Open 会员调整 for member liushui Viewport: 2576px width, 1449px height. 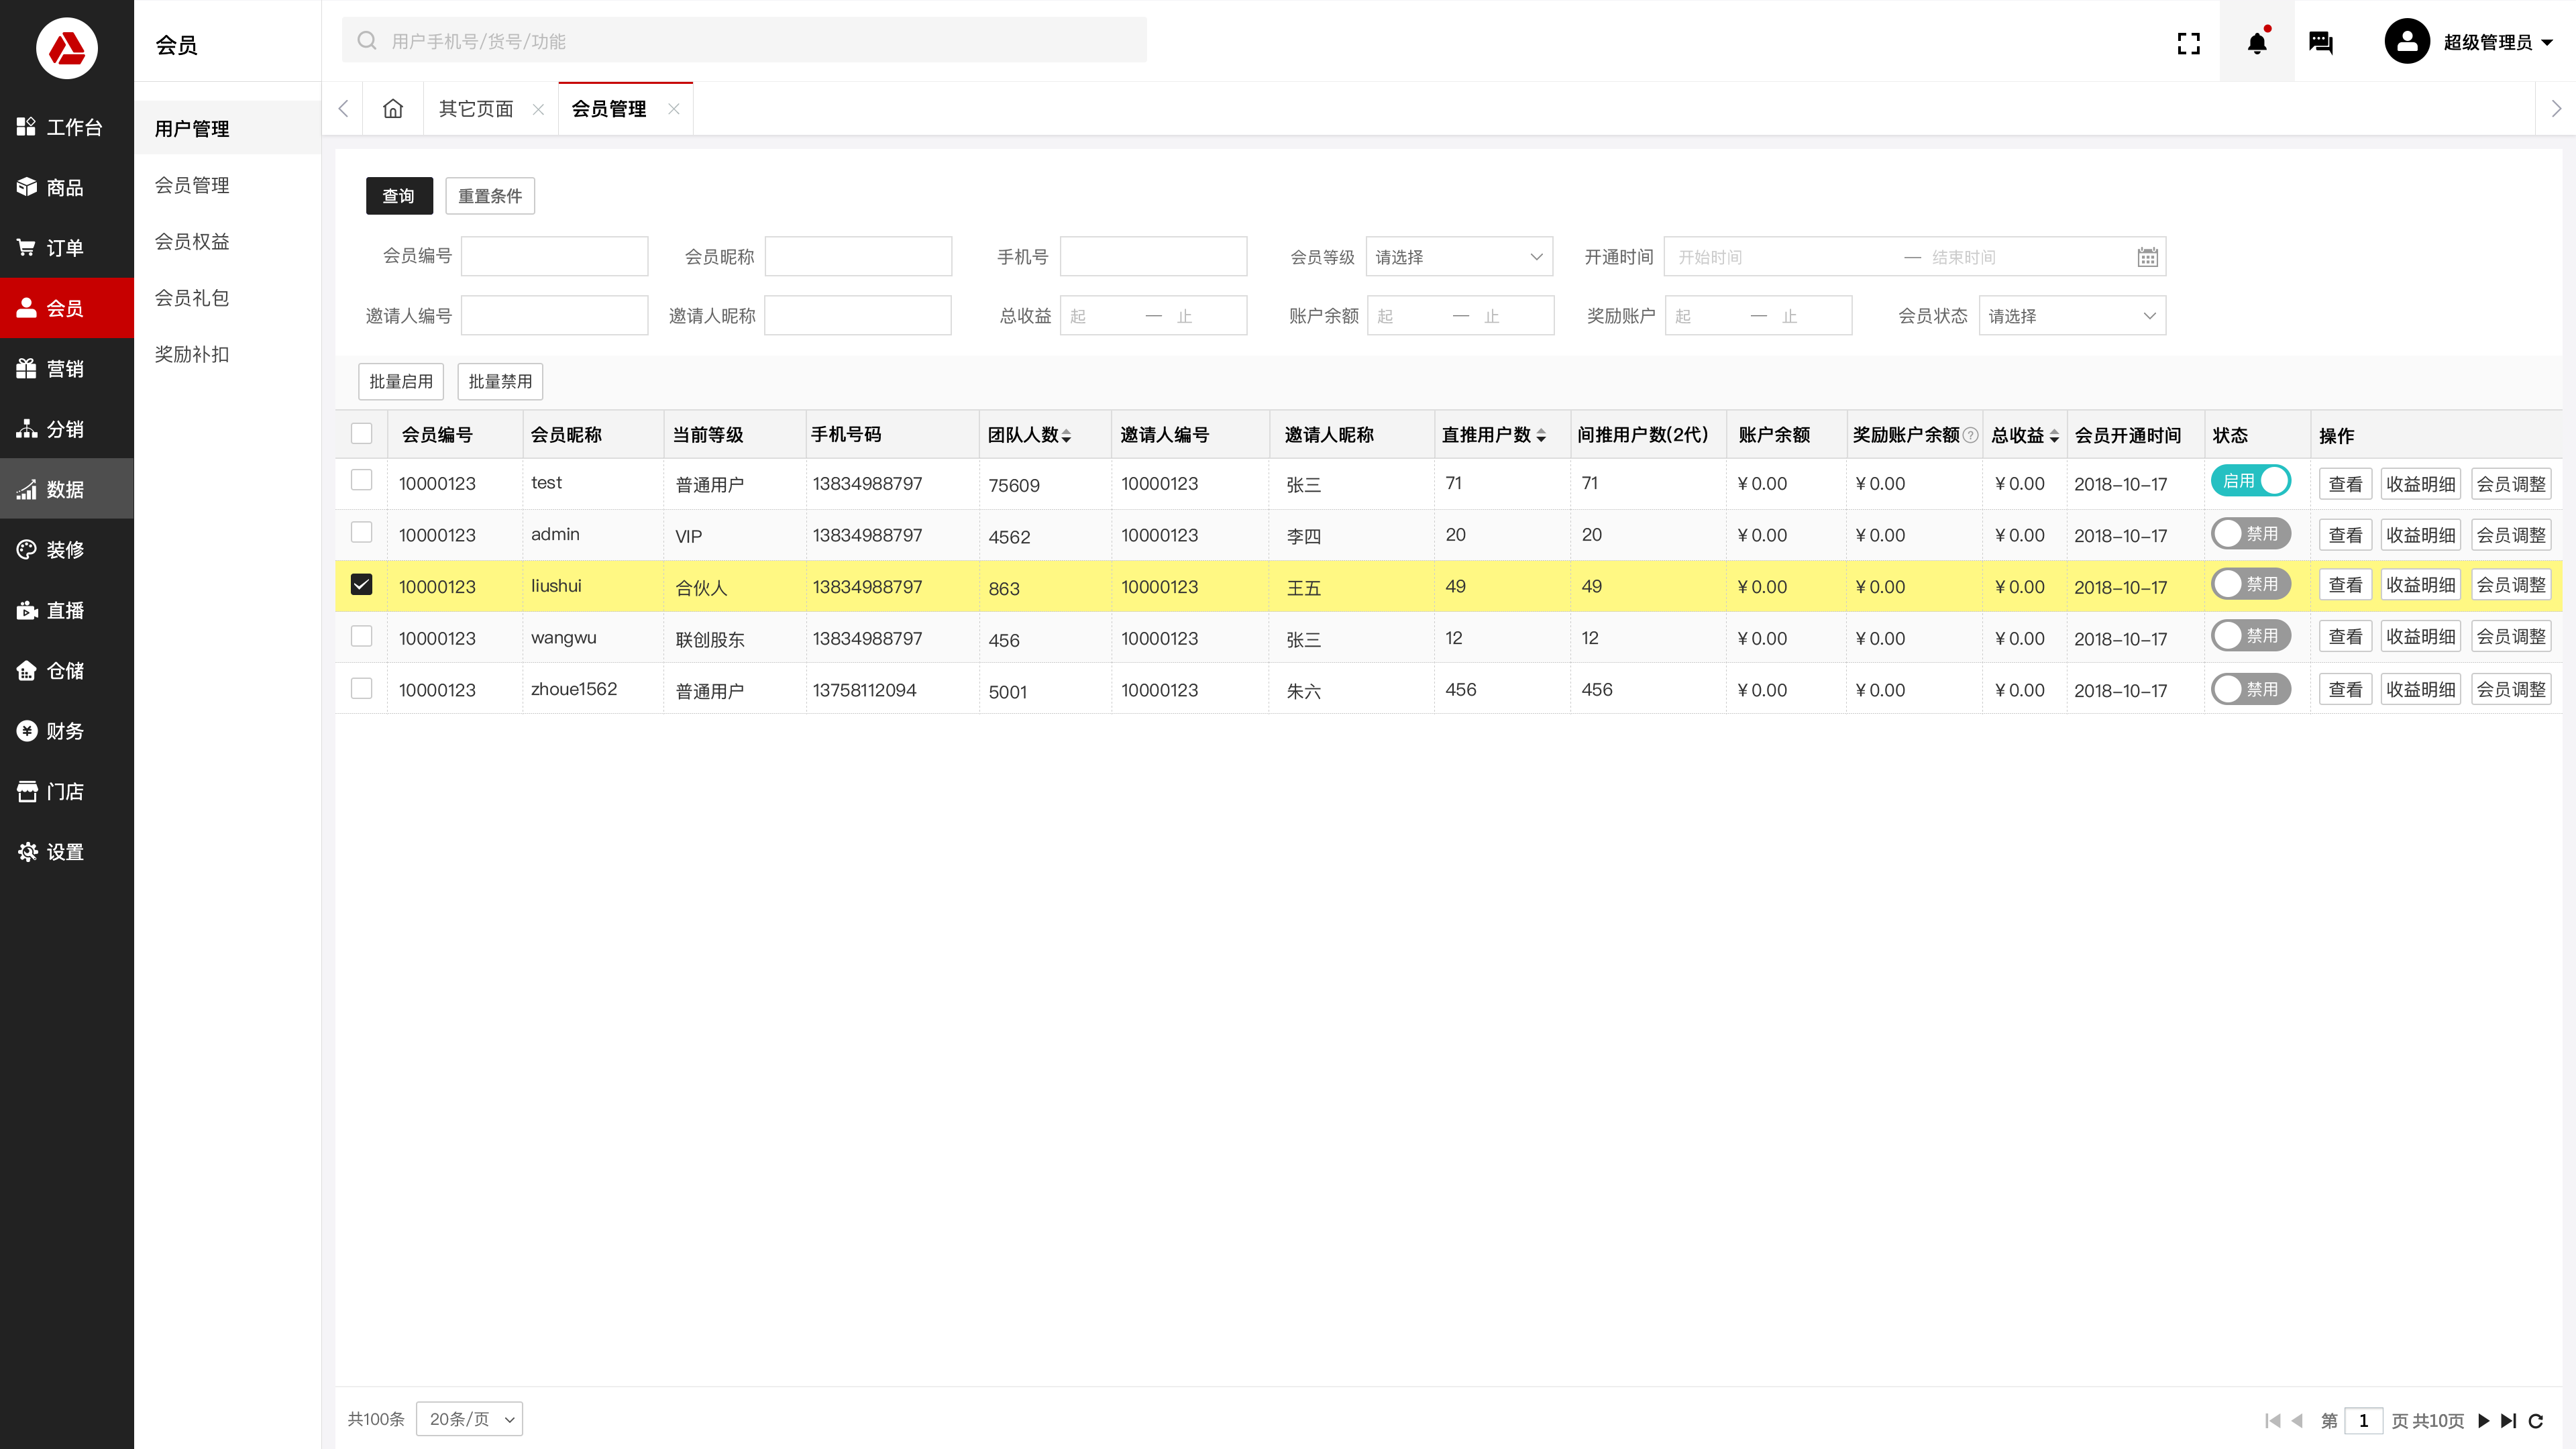(2511, 586)
